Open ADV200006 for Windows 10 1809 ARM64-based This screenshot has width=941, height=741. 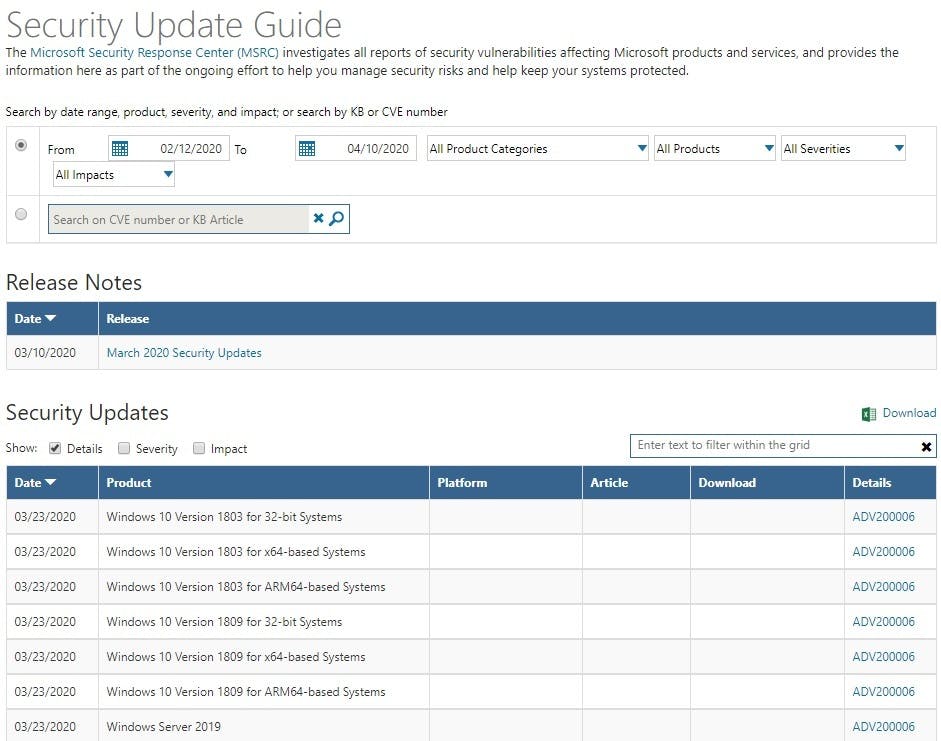883,691
